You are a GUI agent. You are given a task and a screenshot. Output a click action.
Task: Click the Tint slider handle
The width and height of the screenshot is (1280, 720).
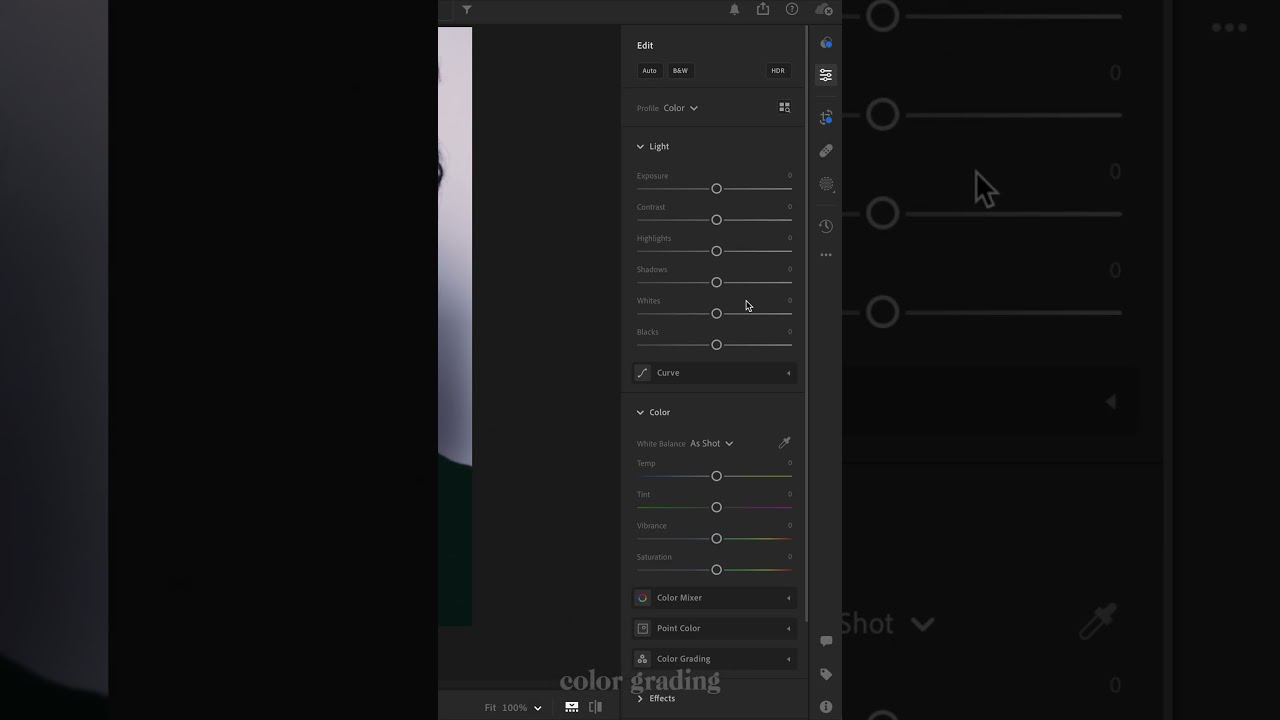click(716, 508)
